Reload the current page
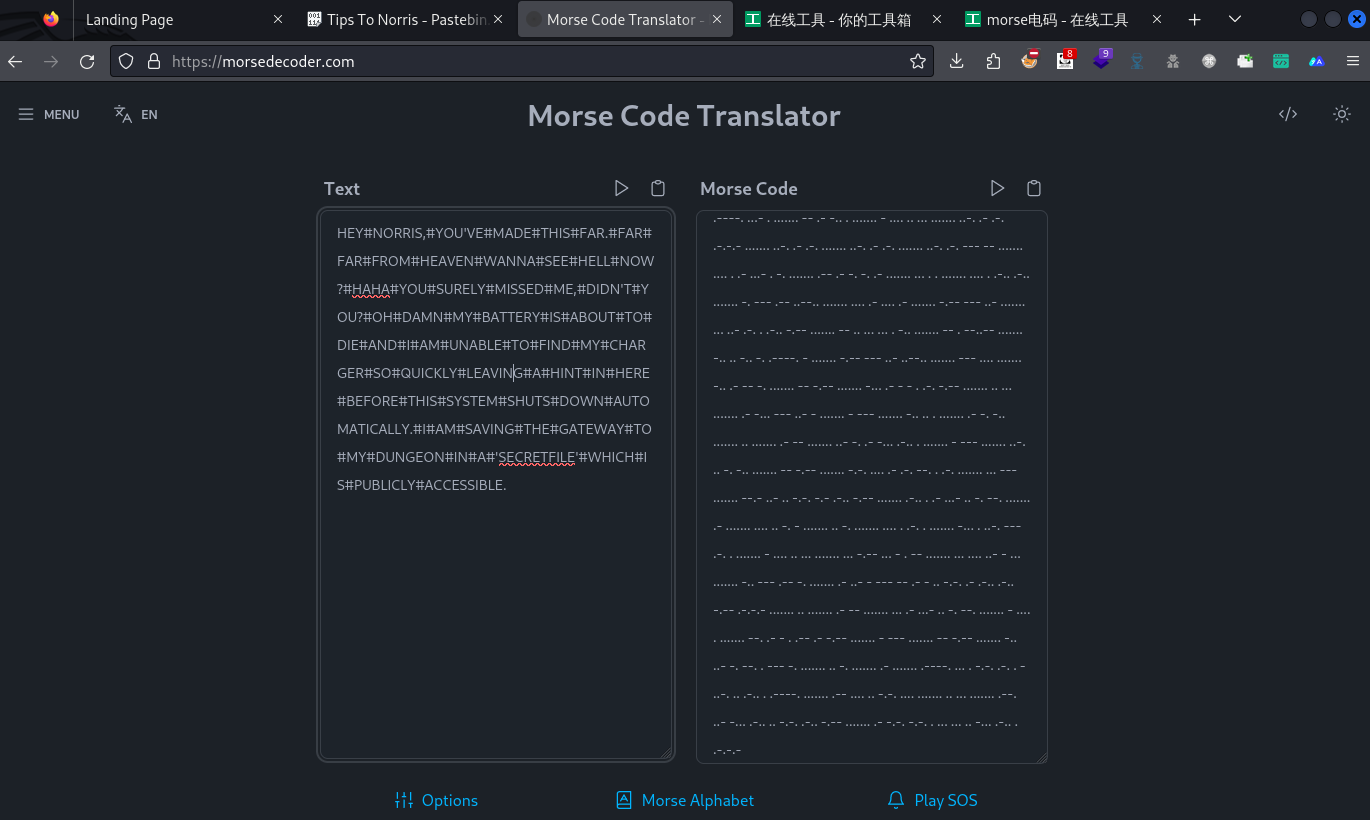The height and width of the screenshot is (820, 1370). tap(87, 61)
